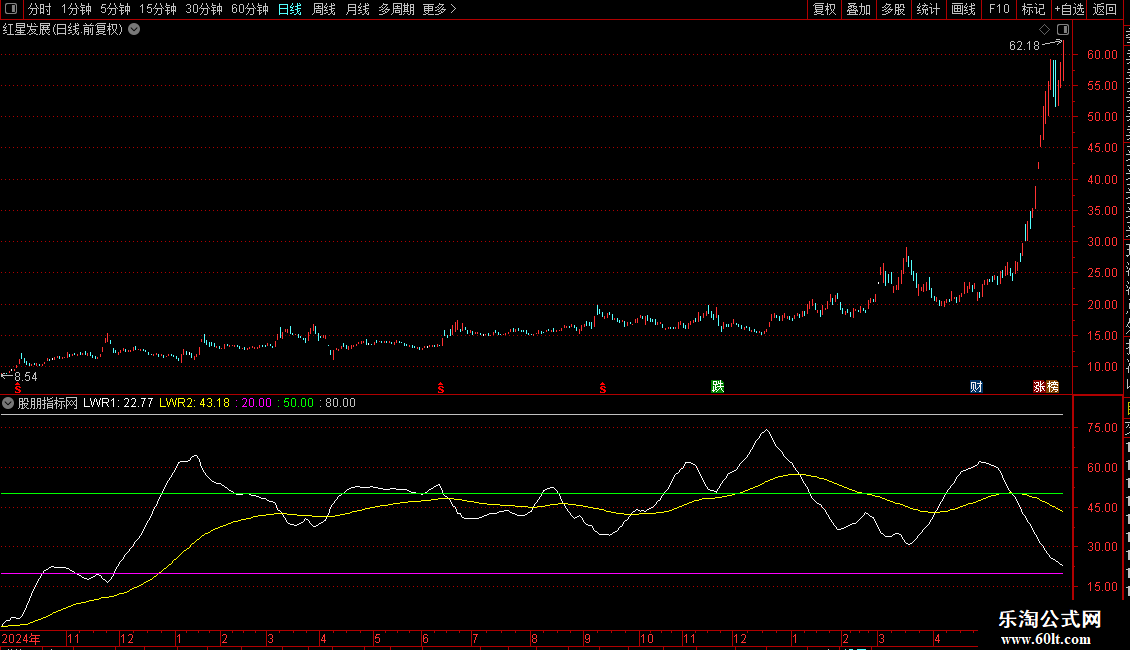Switch to 分时 intraday view

coord(40,9)
